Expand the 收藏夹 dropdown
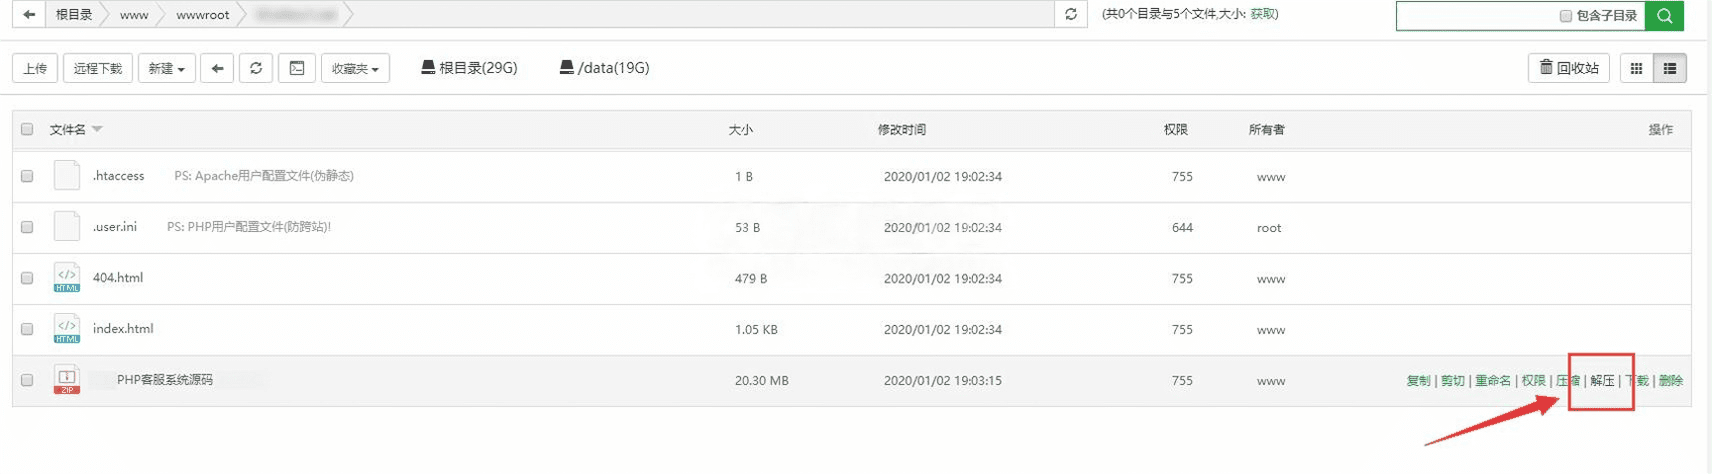Screen dimensions: 1712x474 coord(355,68)
